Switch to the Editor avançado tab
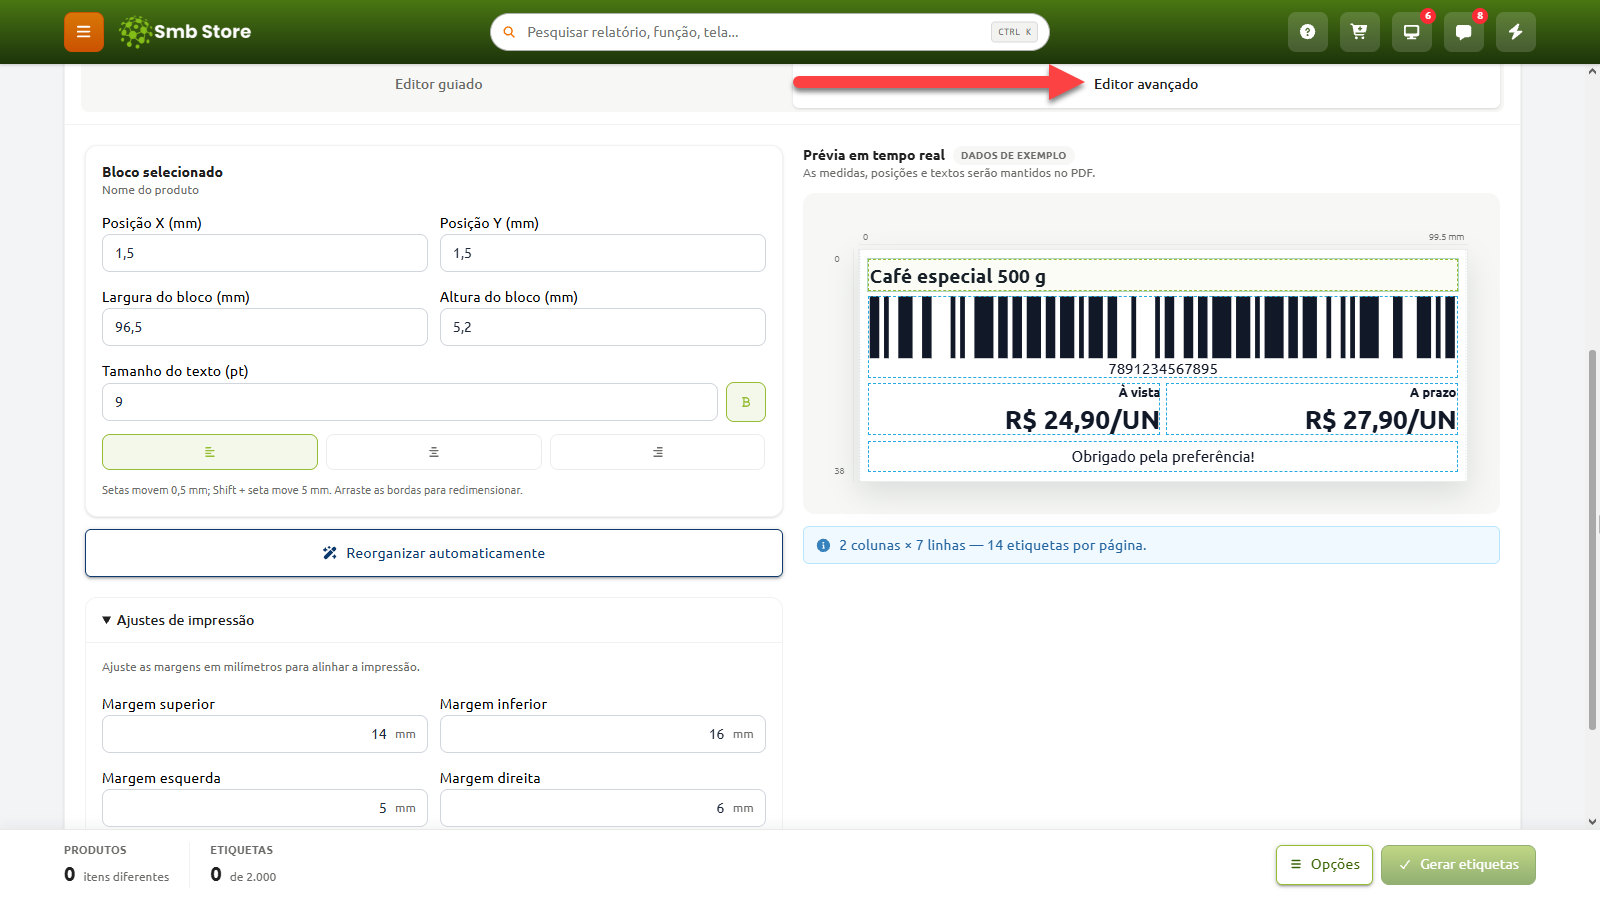This screenshot has width=1600, height=900. pyautogui.click(x=1146, y=84)
